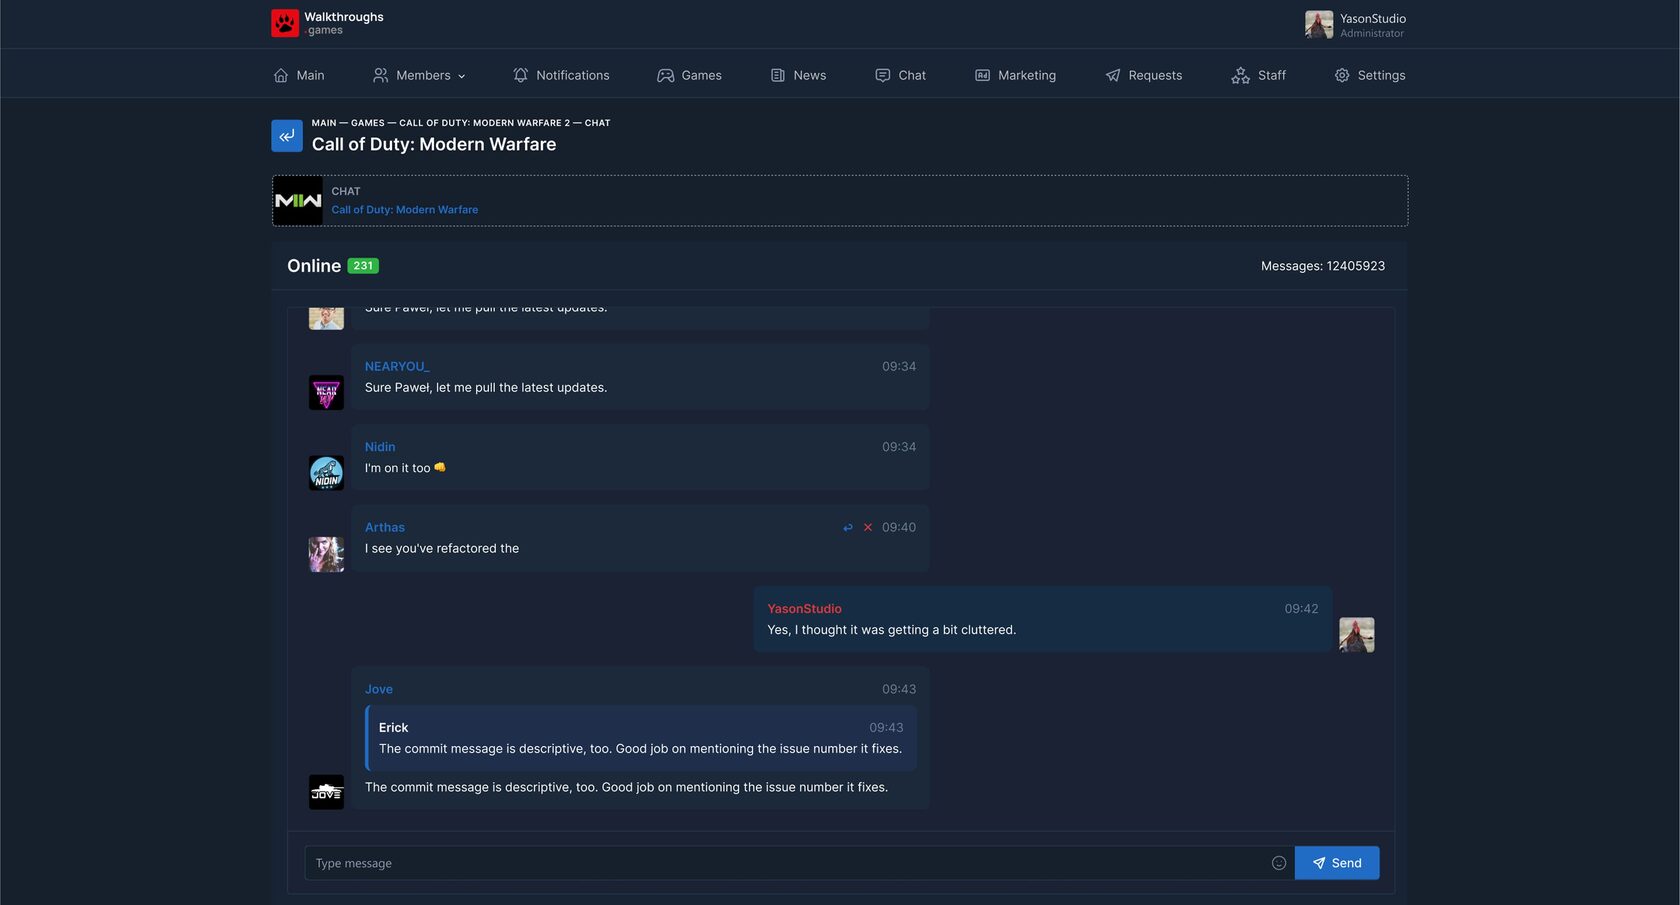
Task: Click the Chat bubble icon in navbar
Action: tap(882, 76)
